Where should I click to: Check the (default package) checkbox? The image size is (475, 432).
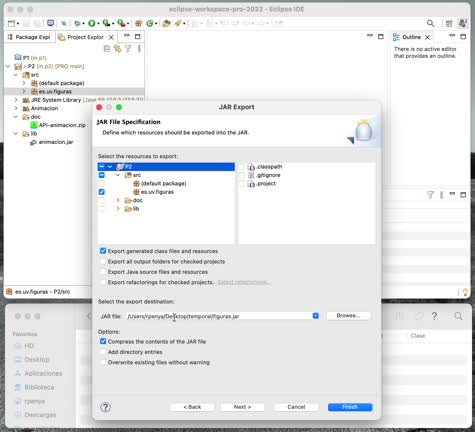[x=102, y=183]
